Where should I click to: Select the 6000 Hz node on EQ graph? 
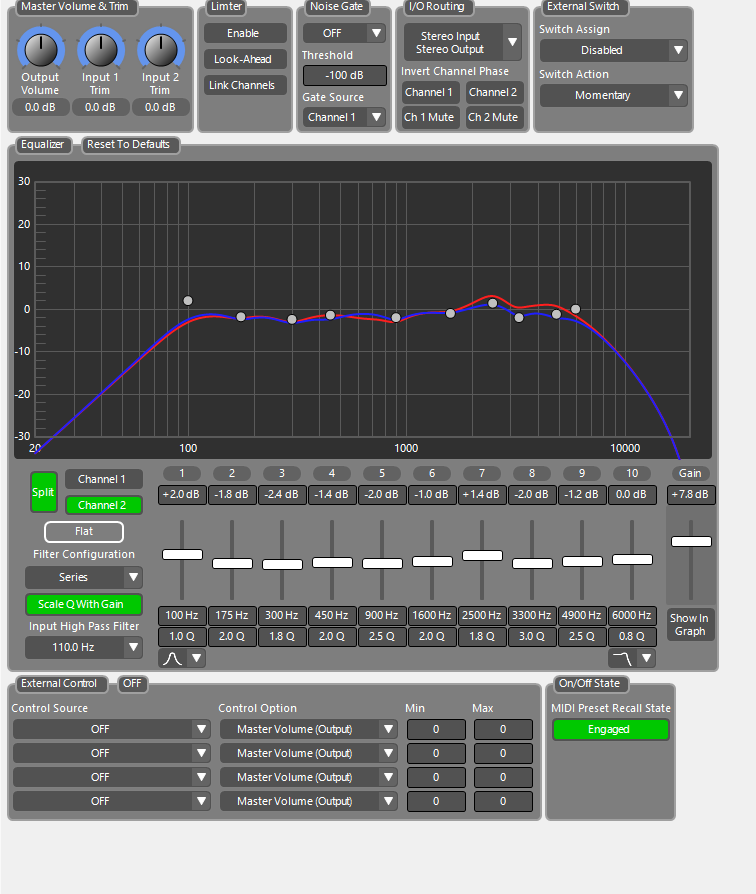coord(575,310)
